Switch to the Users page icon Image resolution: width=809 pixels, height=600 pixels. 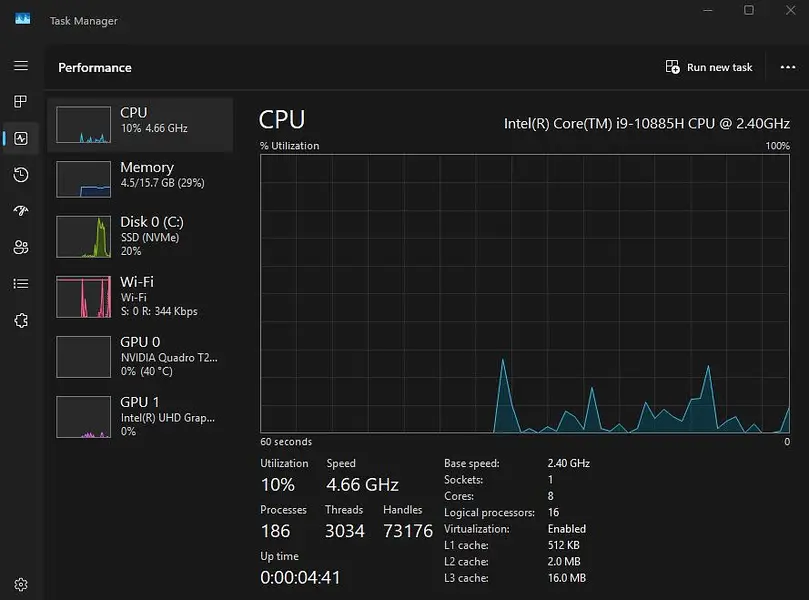point(21,247)
